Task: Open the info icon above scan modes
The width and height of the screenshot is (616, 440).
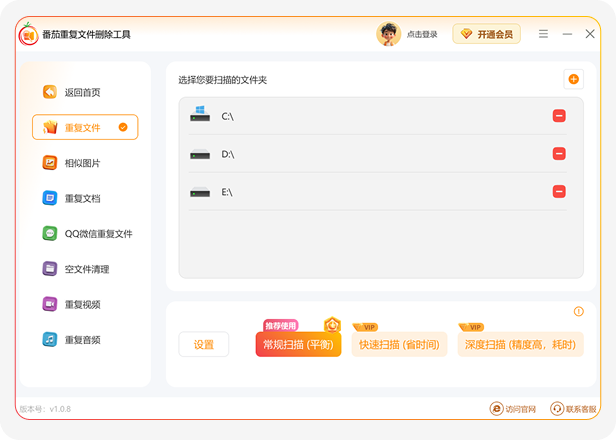Action: click(578, 311)
